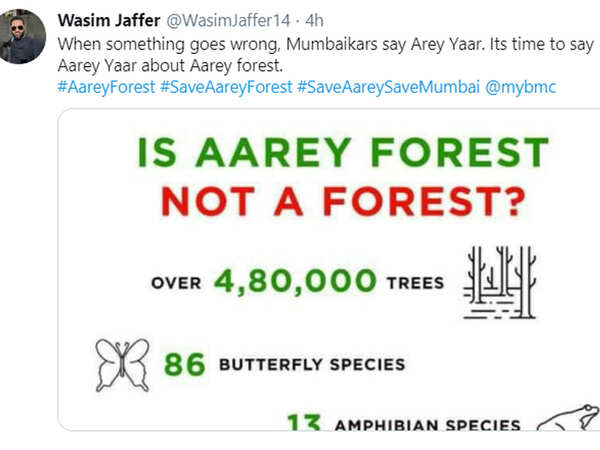The height and width of the screenshot is (450, 600).
Task: Click the 'BUTTERFLY SPECIES' label
Action: click(312, 365)
